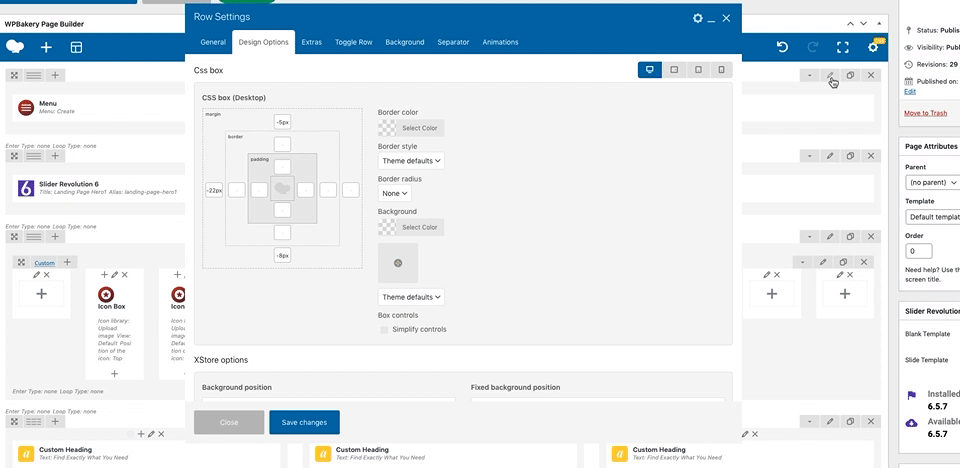Image resolution: width=960 pixels, height=468 pixels.
Task: Edit the row containing Menu element (pencil)
Action: (x=830, y=75)
